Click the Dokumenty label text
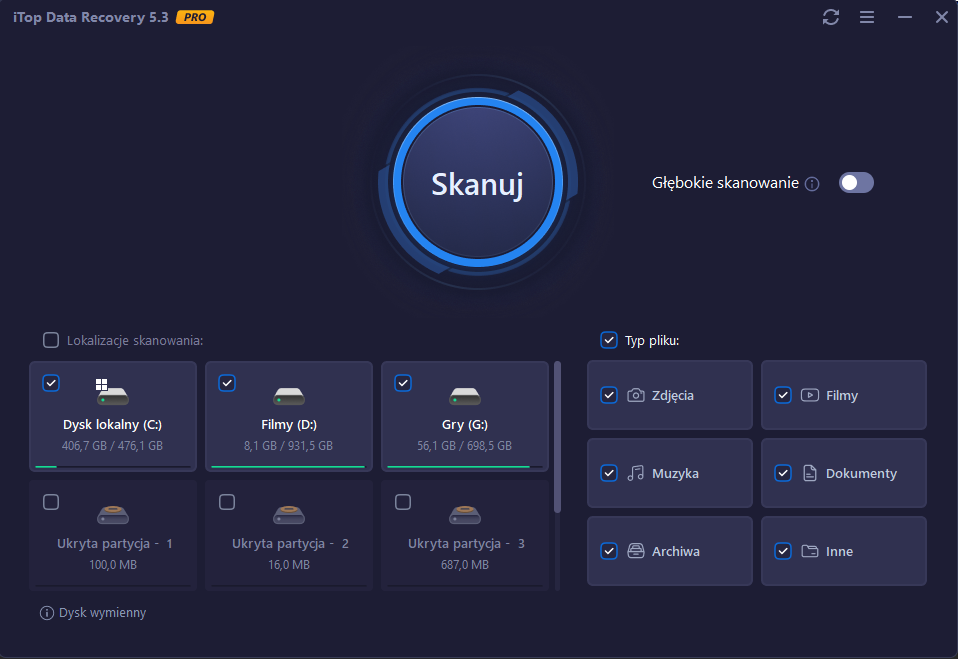Viewport: 958px width, 659px height. 861,474
